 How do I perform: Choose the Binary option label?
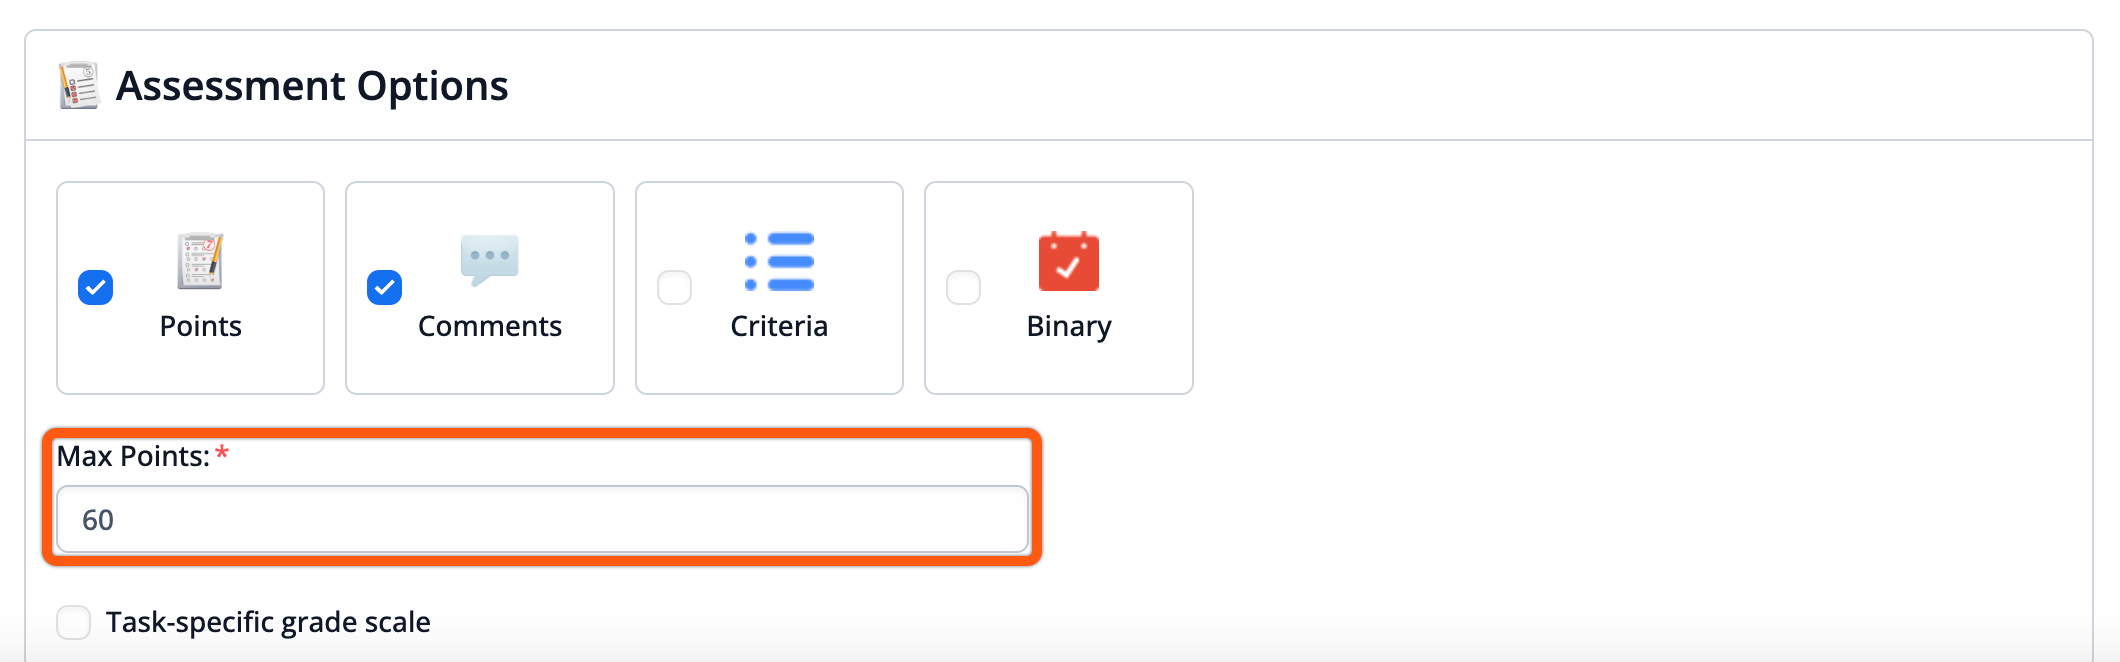1068,326
